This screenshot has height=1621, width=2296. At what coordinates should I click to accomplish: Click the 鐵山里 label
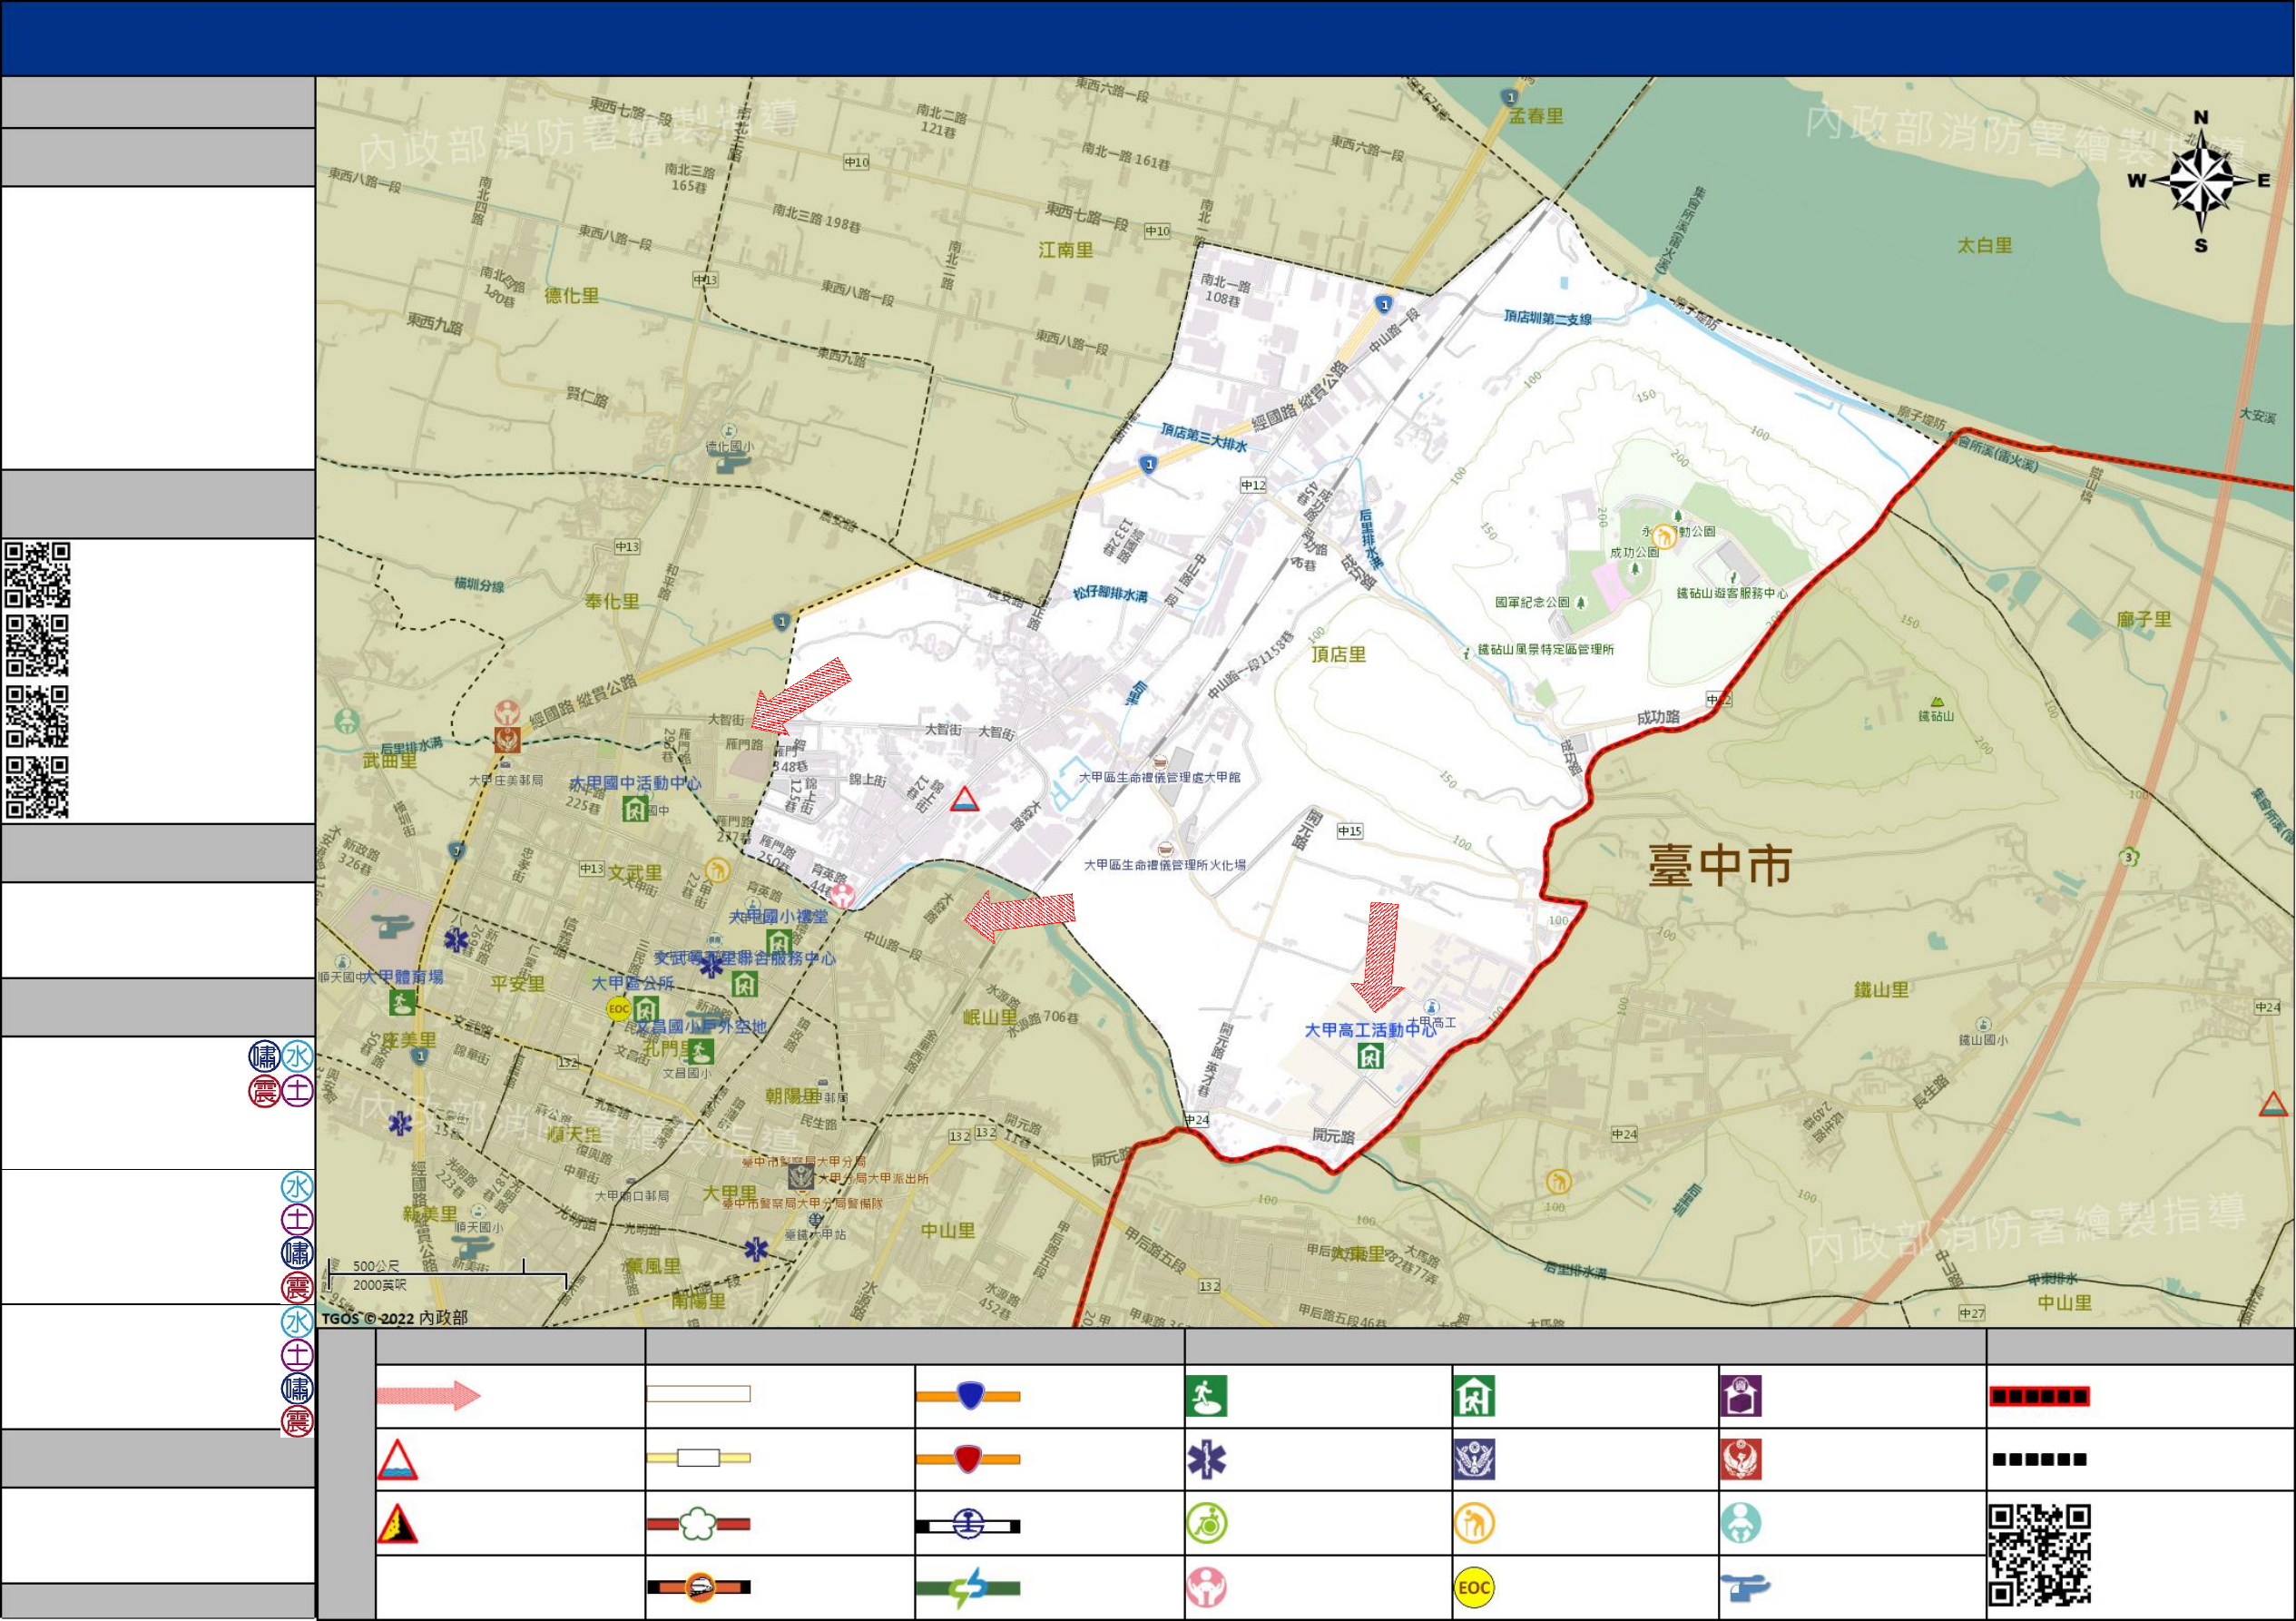[1881, 991]
